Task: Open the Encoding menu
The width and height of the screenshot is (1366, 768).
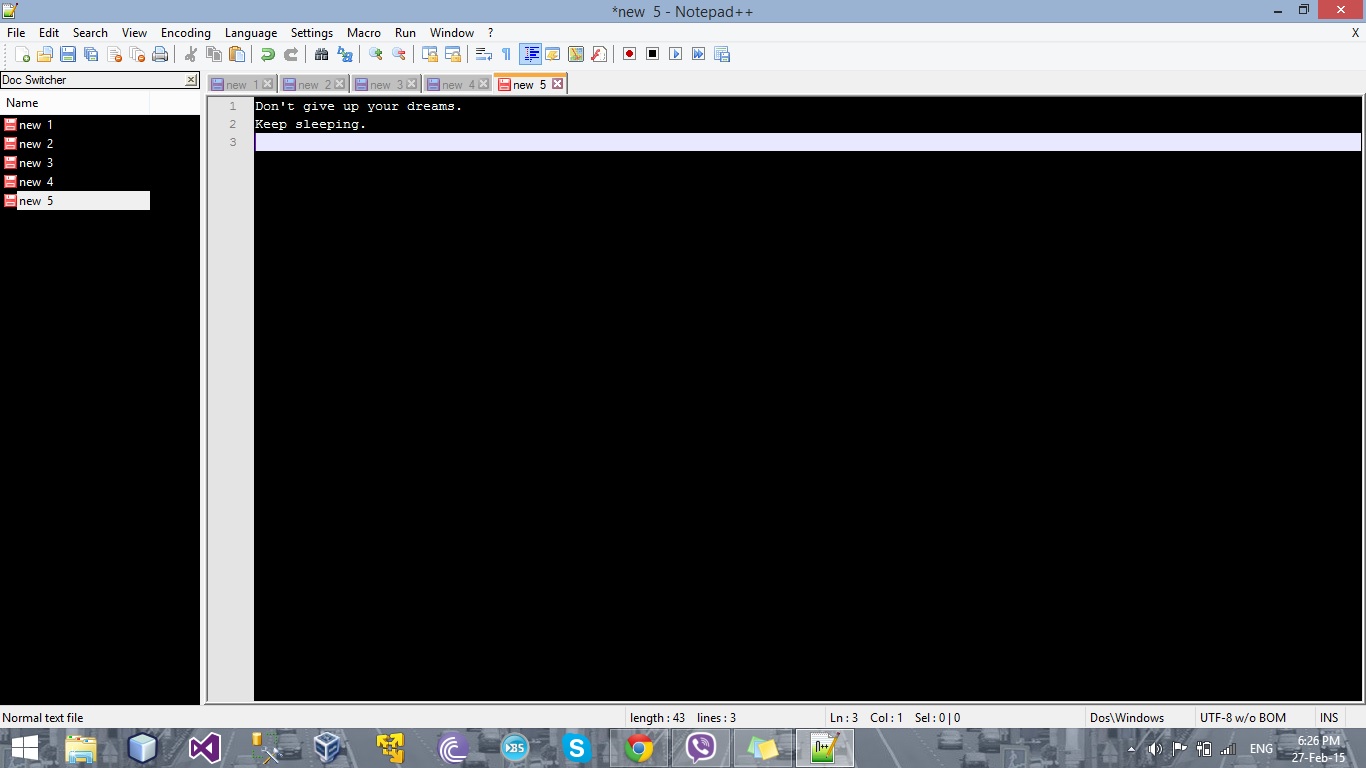Action: tap(186, 33)
